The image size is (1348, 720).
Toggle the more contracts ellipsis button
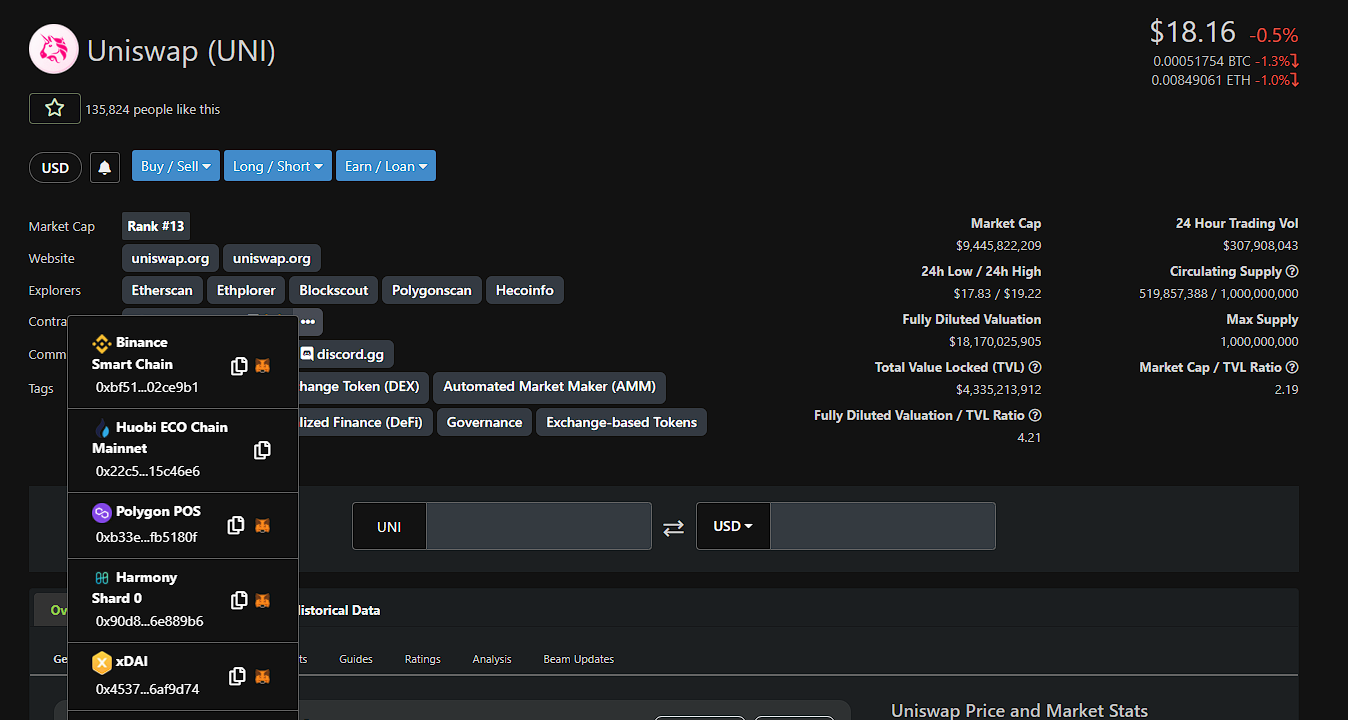(x=308, y=322)
